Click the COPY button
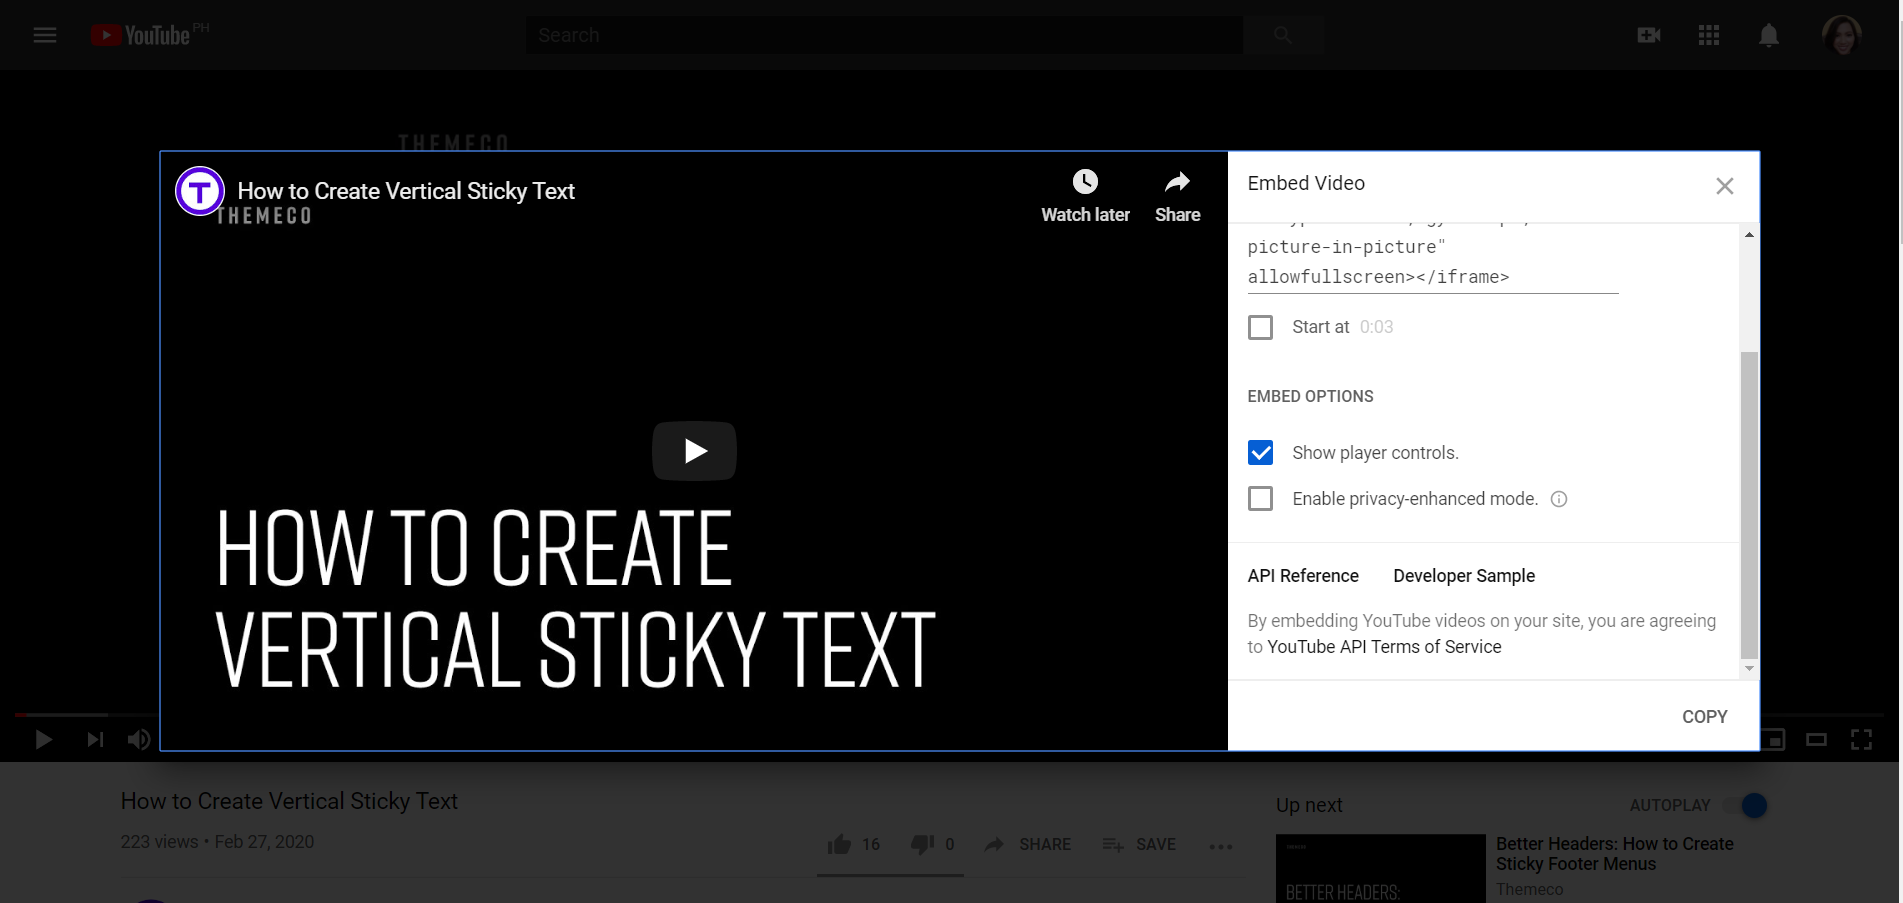Screen dimensions: 1903x903 tap(1705, 717)
